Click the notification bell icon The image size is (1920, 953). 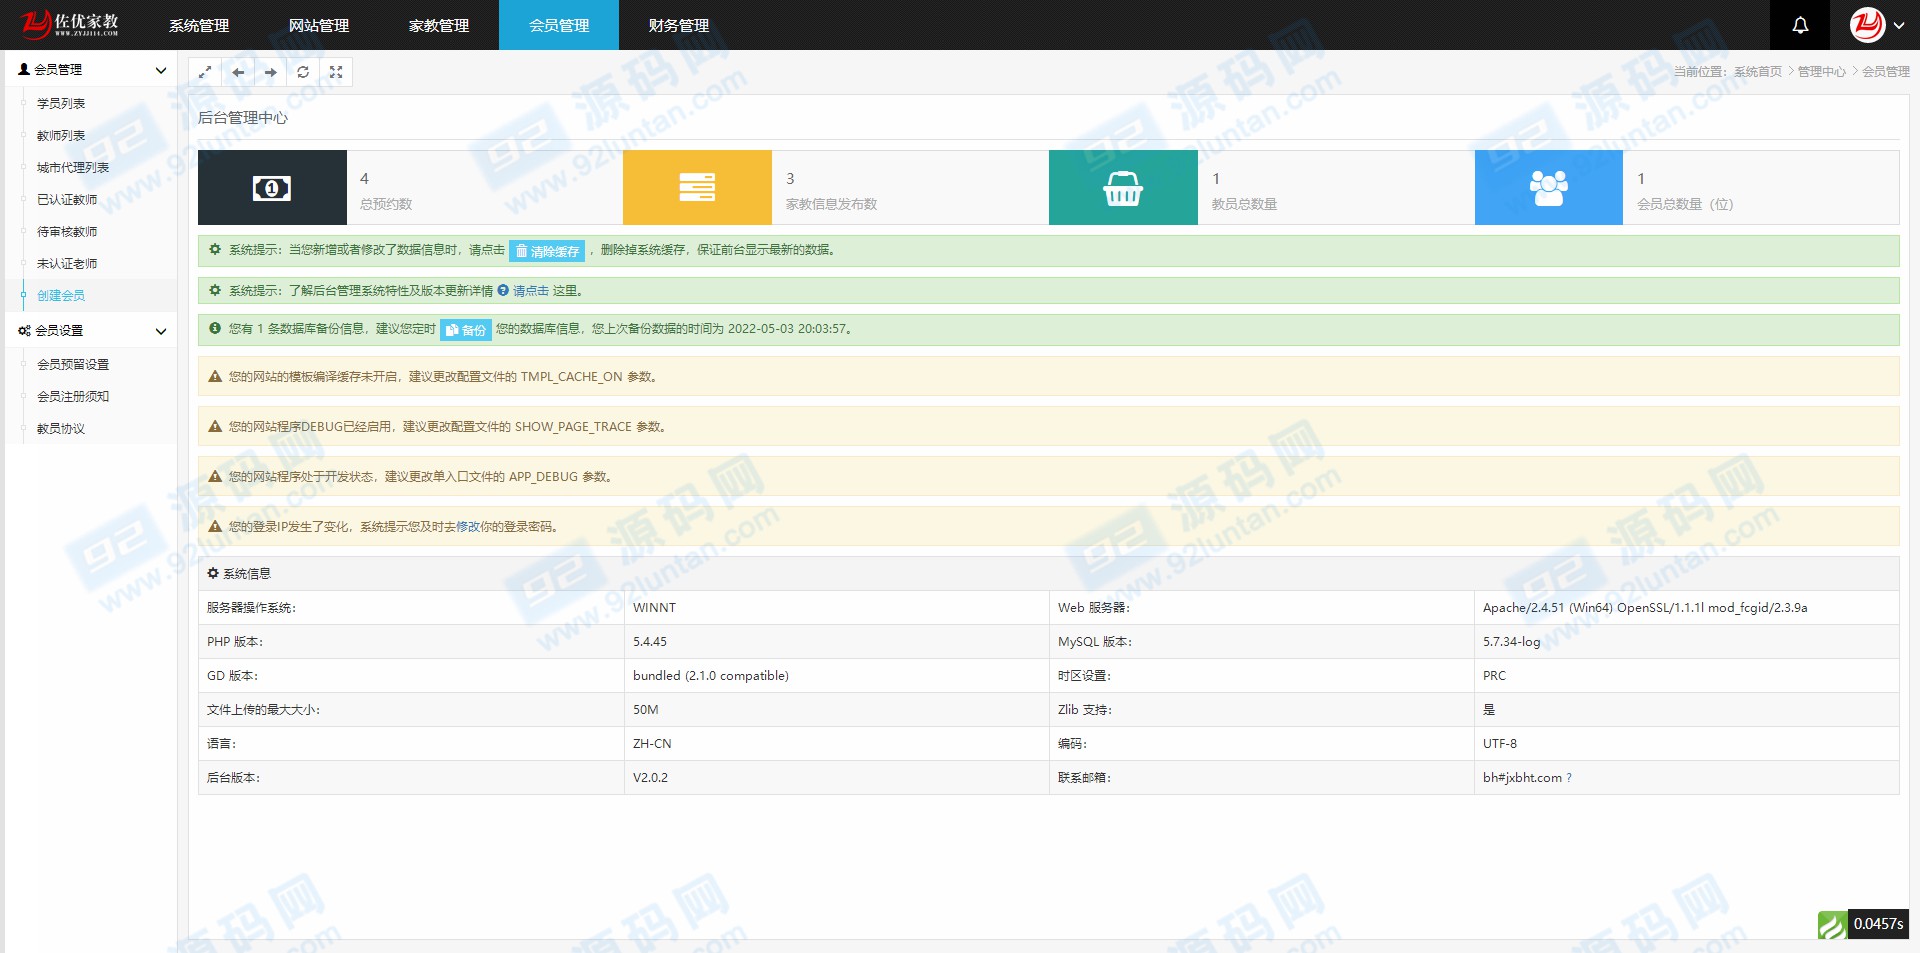coord(1800,25)
